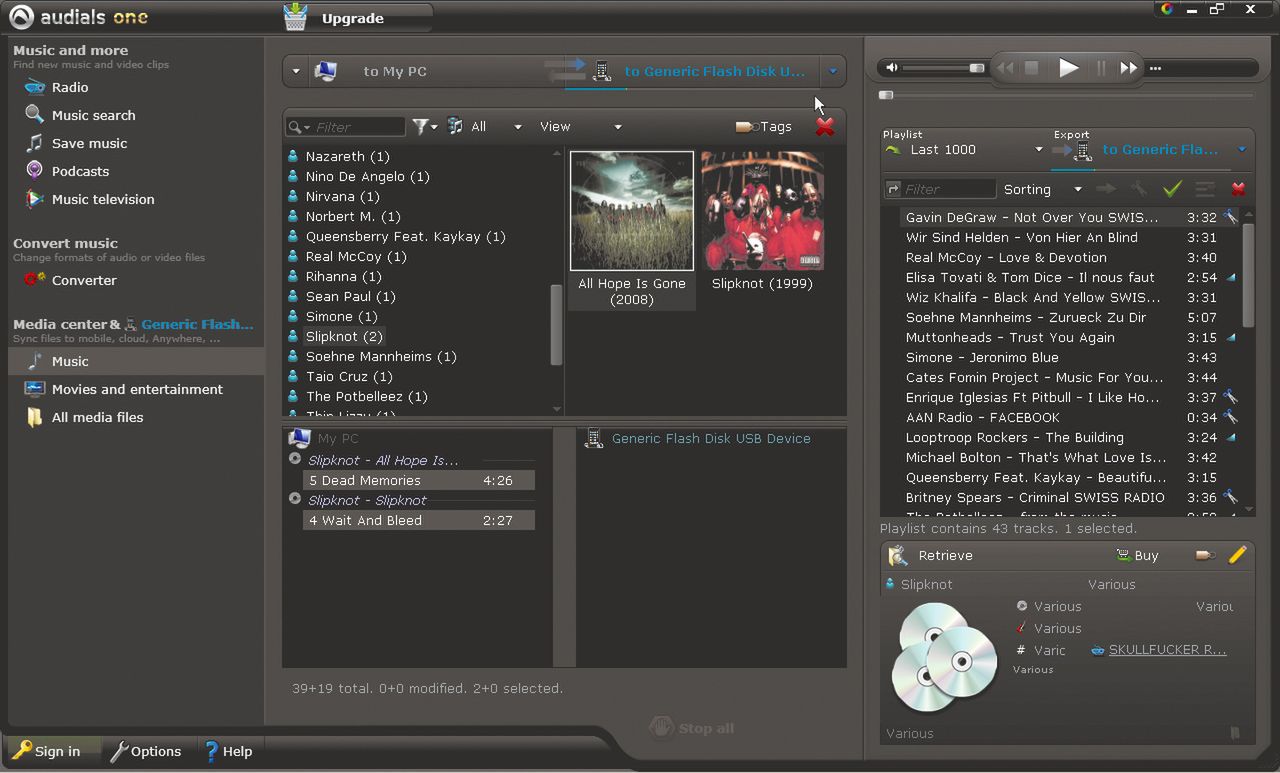1280x773 pixels.
Task: Collapse 'Slipknot - All Hope Is...' group
Action: pyautogui.click(x=295, y=459)
